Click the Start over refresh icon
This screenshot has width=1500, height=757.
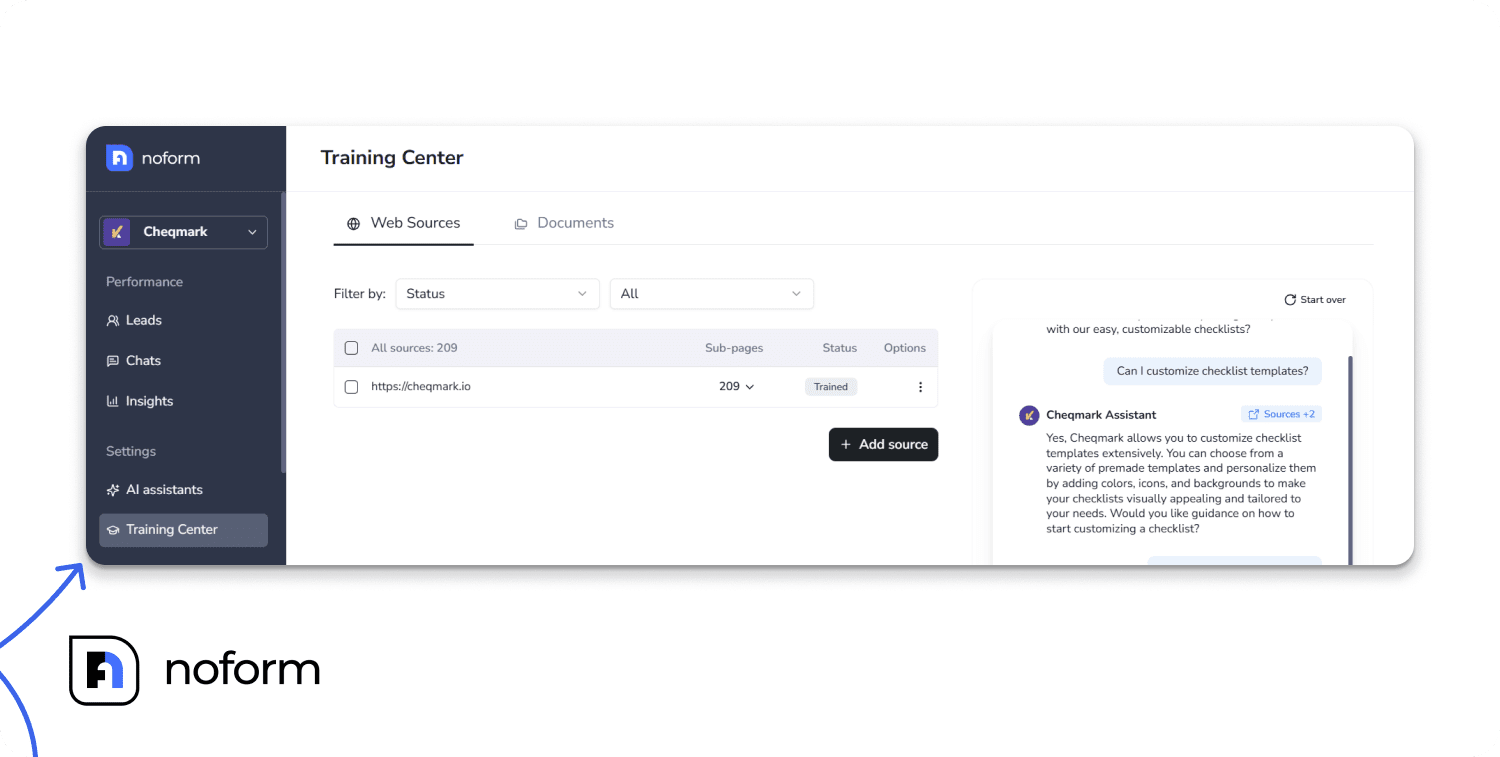[1289, 298]
